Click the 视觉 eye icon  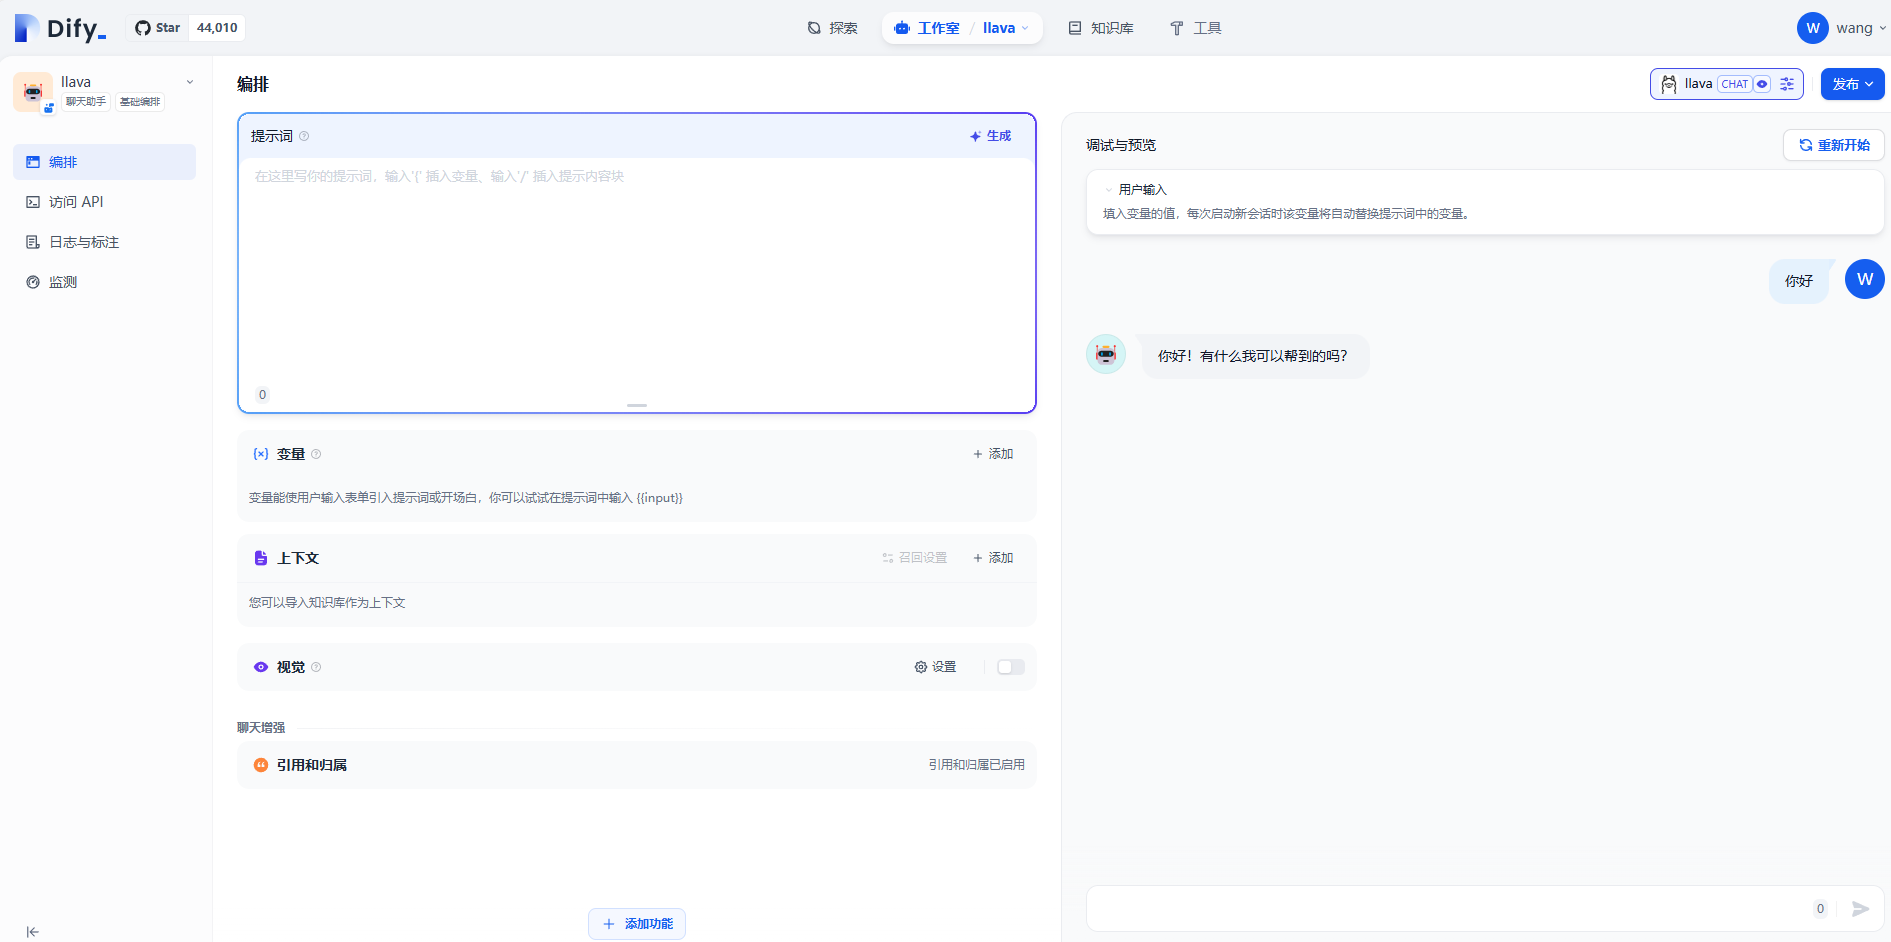tap(261, 667)
